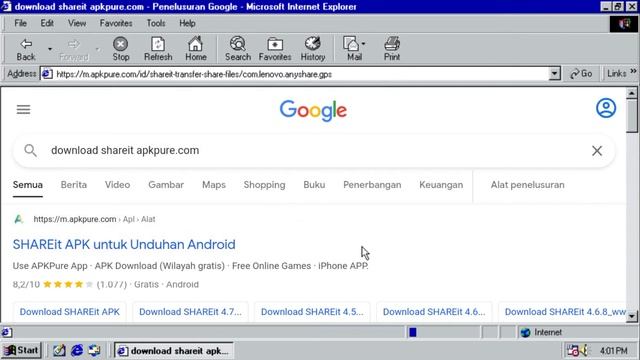Open the Mail toolbar button

354,49
